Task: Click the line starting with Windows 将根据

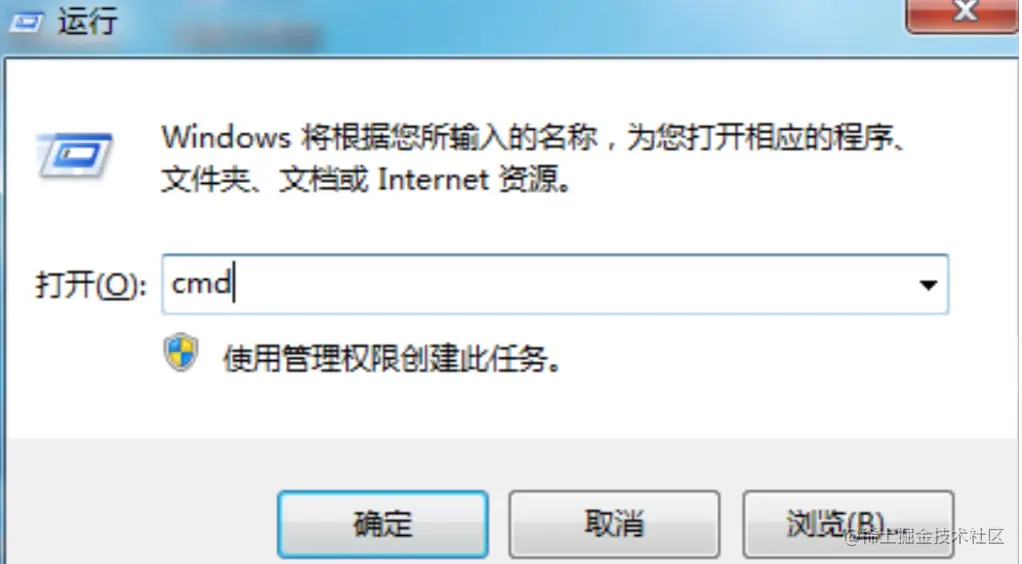Action: point(532,138)
